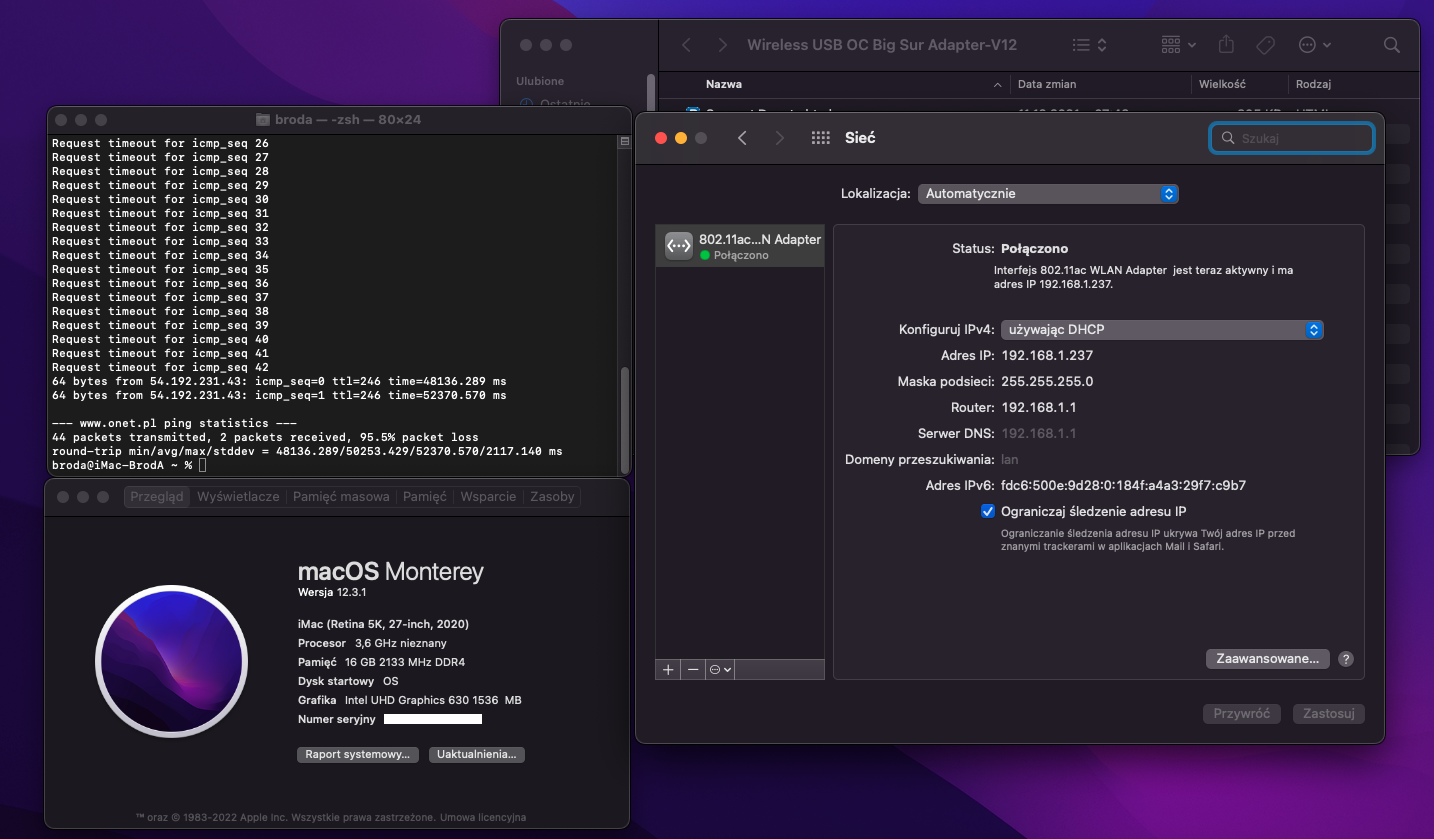The image size is (1434, 839).
Task: Click the remove network service minus button
Action: (693, 669)
